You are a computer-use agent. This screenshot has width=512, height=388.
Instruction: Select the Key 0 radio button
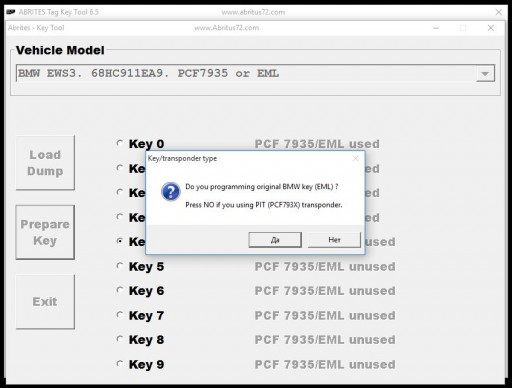120,143
